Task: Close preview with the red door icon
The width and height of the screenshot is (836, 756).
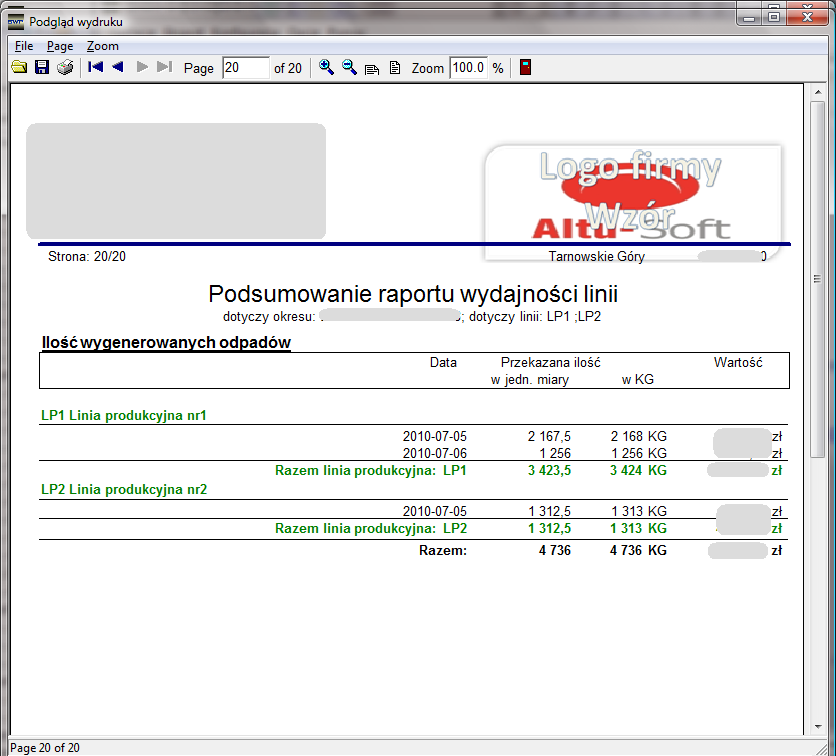Action: click(x=525, y=68)
